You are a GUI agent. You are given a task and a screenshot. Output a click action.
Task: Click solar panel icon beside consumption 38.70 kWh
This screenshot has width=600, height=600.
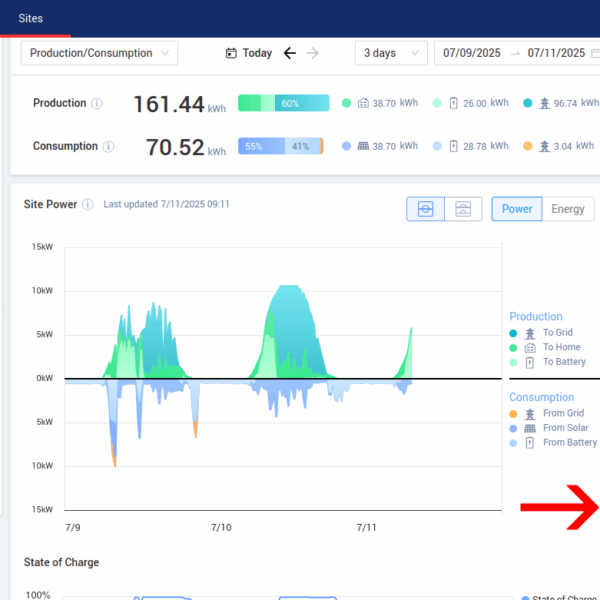tap(363, 146)
